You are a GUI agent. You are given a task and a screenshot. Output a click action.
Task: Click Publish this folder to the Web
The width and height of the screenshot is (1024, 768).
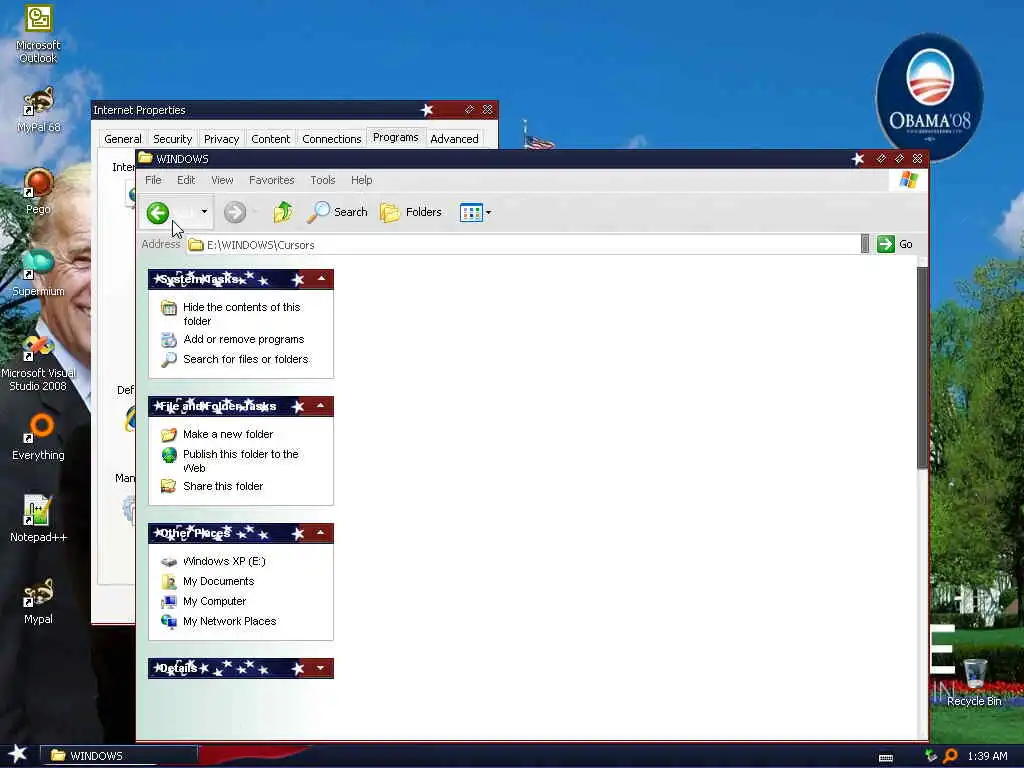[240, 461]
